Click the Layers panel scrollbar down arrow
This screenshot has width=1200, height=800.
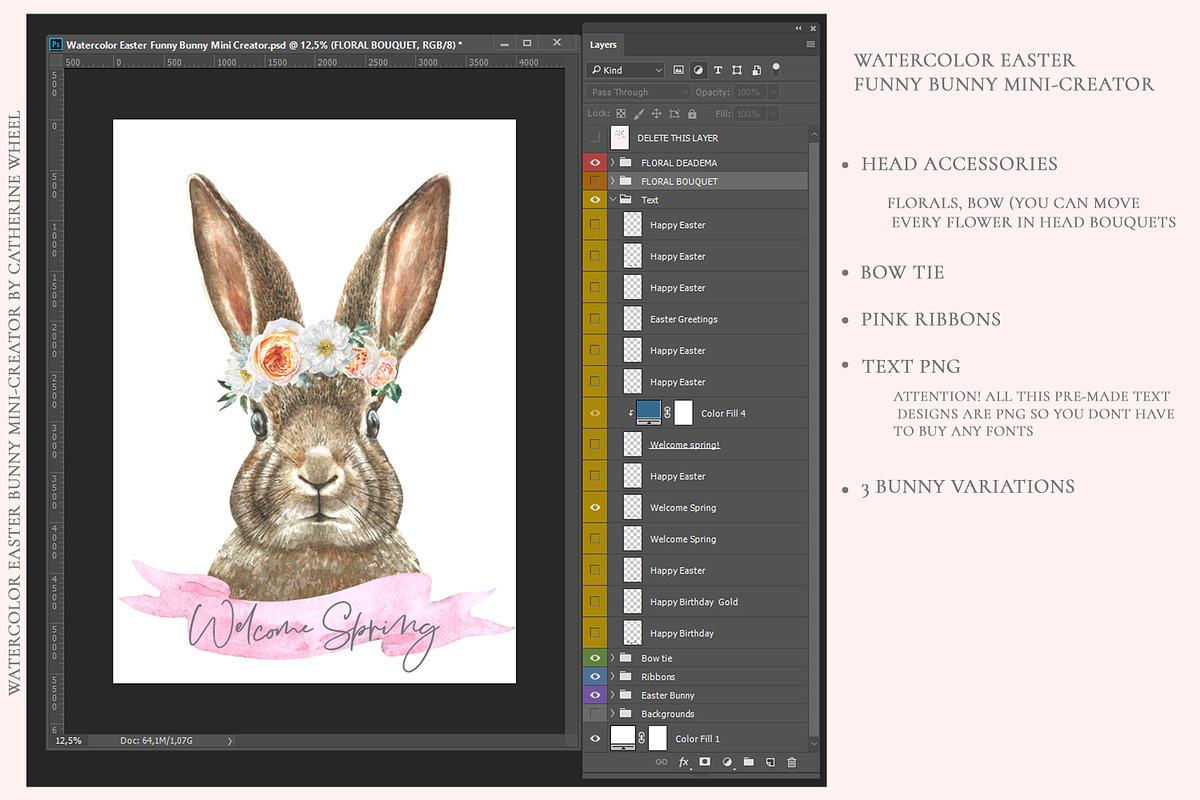[814, 743]
